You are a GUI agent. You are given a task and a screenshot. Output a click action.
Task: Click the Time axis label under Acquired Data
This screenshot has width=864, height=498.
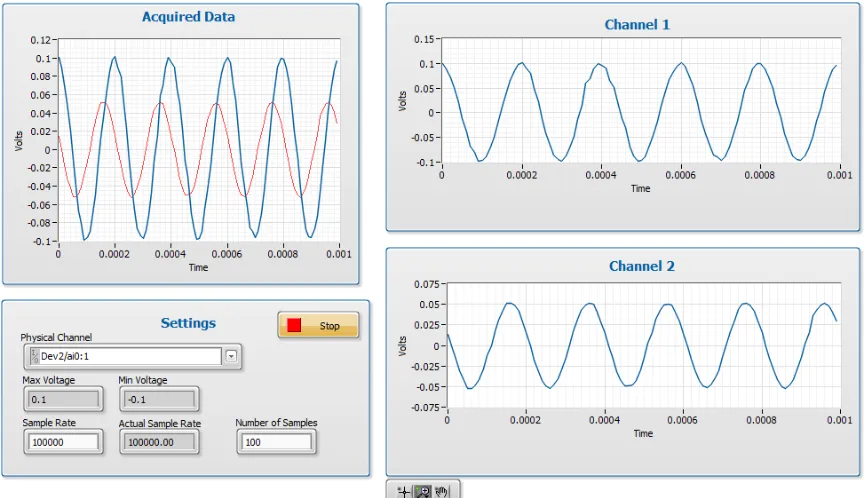point(198,268)
